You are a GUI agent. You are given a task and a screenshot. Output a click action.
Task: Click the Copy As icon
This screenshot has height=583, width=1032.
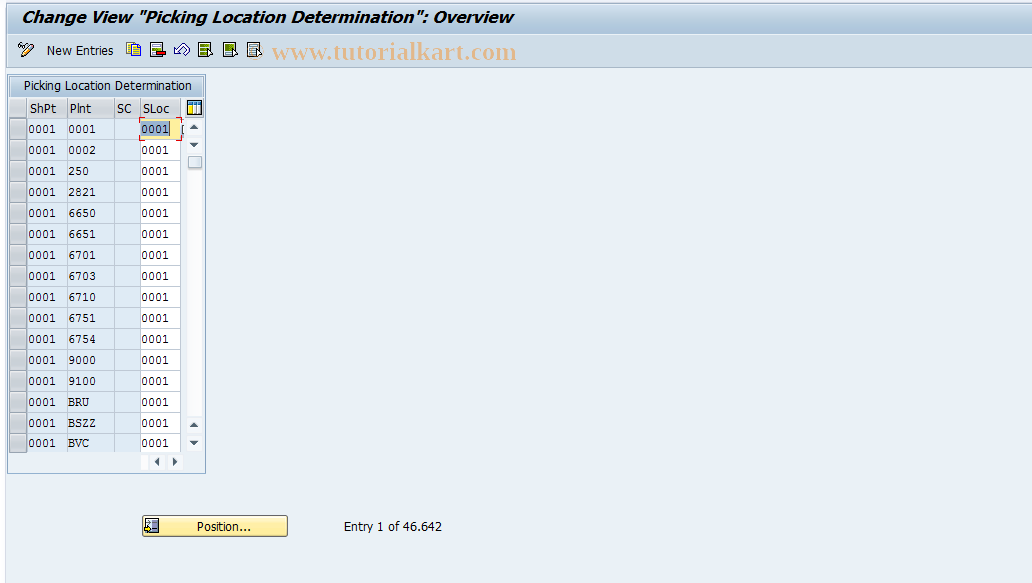pyautogui.click(x=134, y=50)
